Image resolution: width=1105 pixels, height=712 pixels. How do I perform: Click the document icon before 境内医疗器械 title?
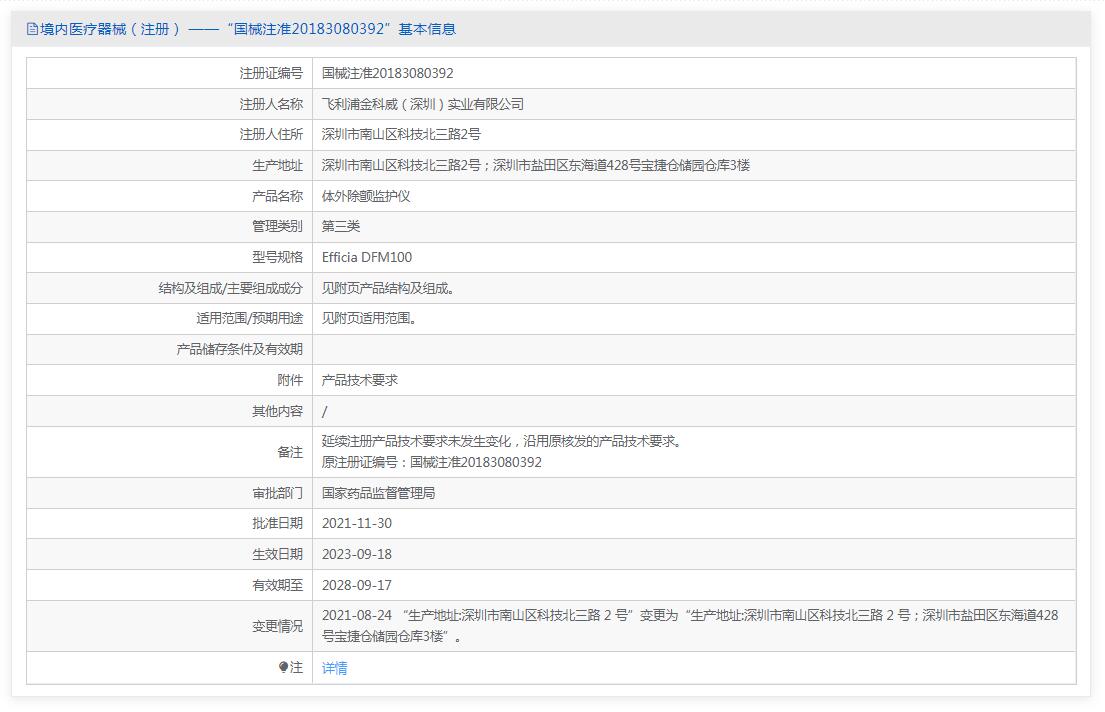pos(32,29)
